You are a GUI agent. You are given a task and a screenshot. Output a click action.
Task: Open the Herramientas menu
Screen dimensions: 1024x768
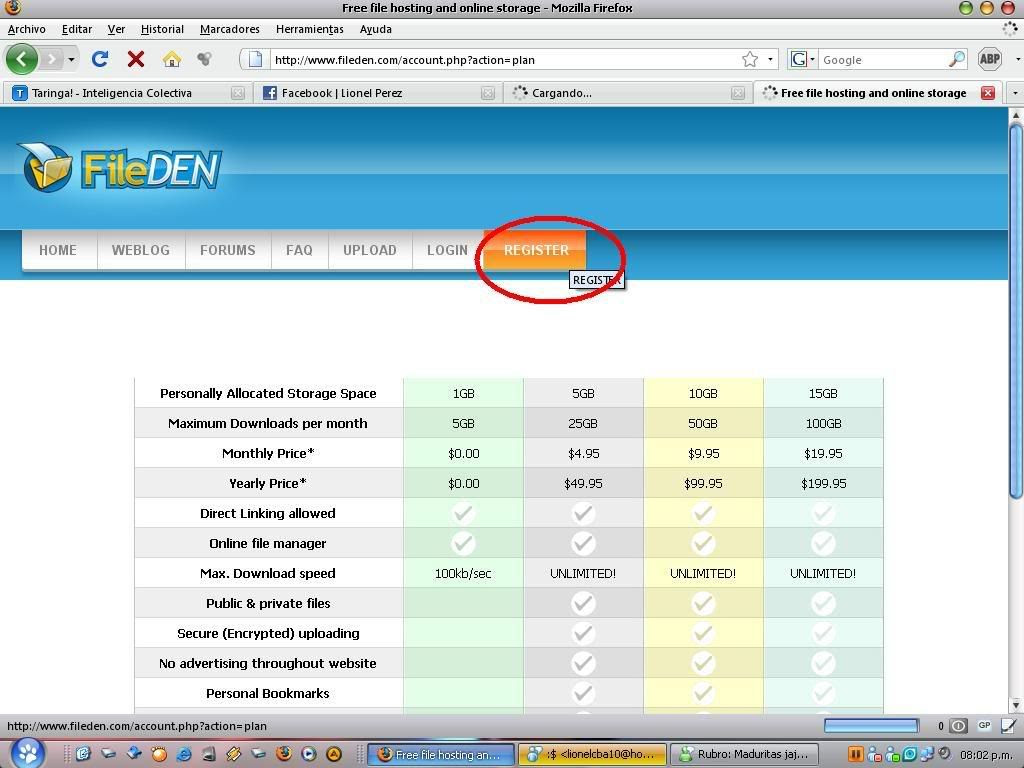click(x=310, y=29)
